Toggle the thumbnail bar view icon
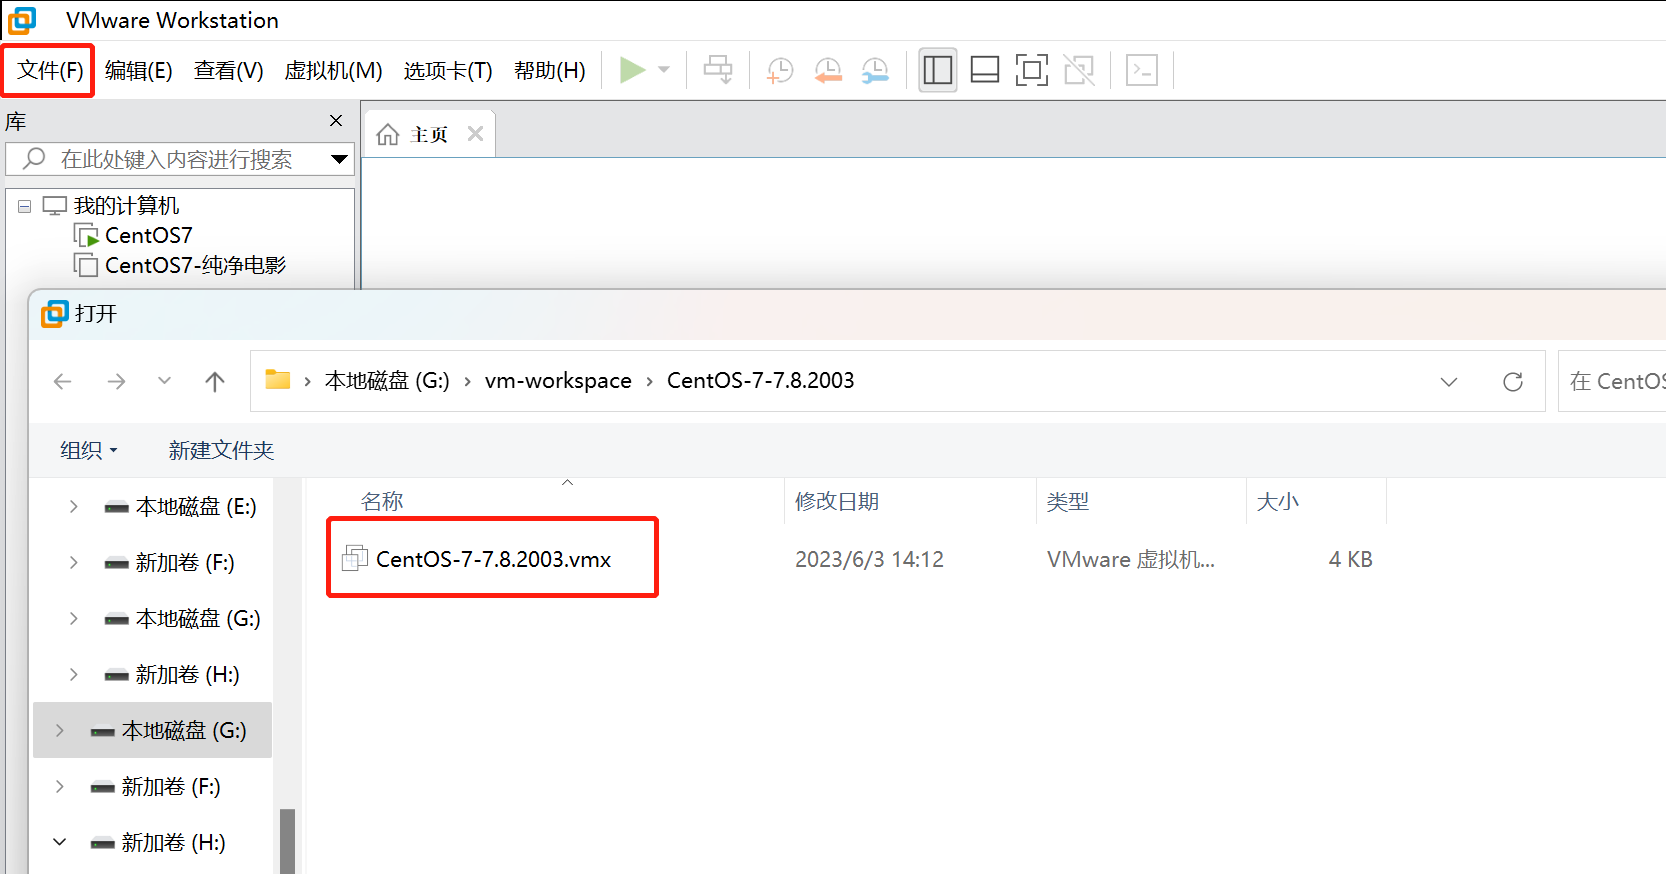Viewport: 1666px width, 874px height. [x=985, y=70]
